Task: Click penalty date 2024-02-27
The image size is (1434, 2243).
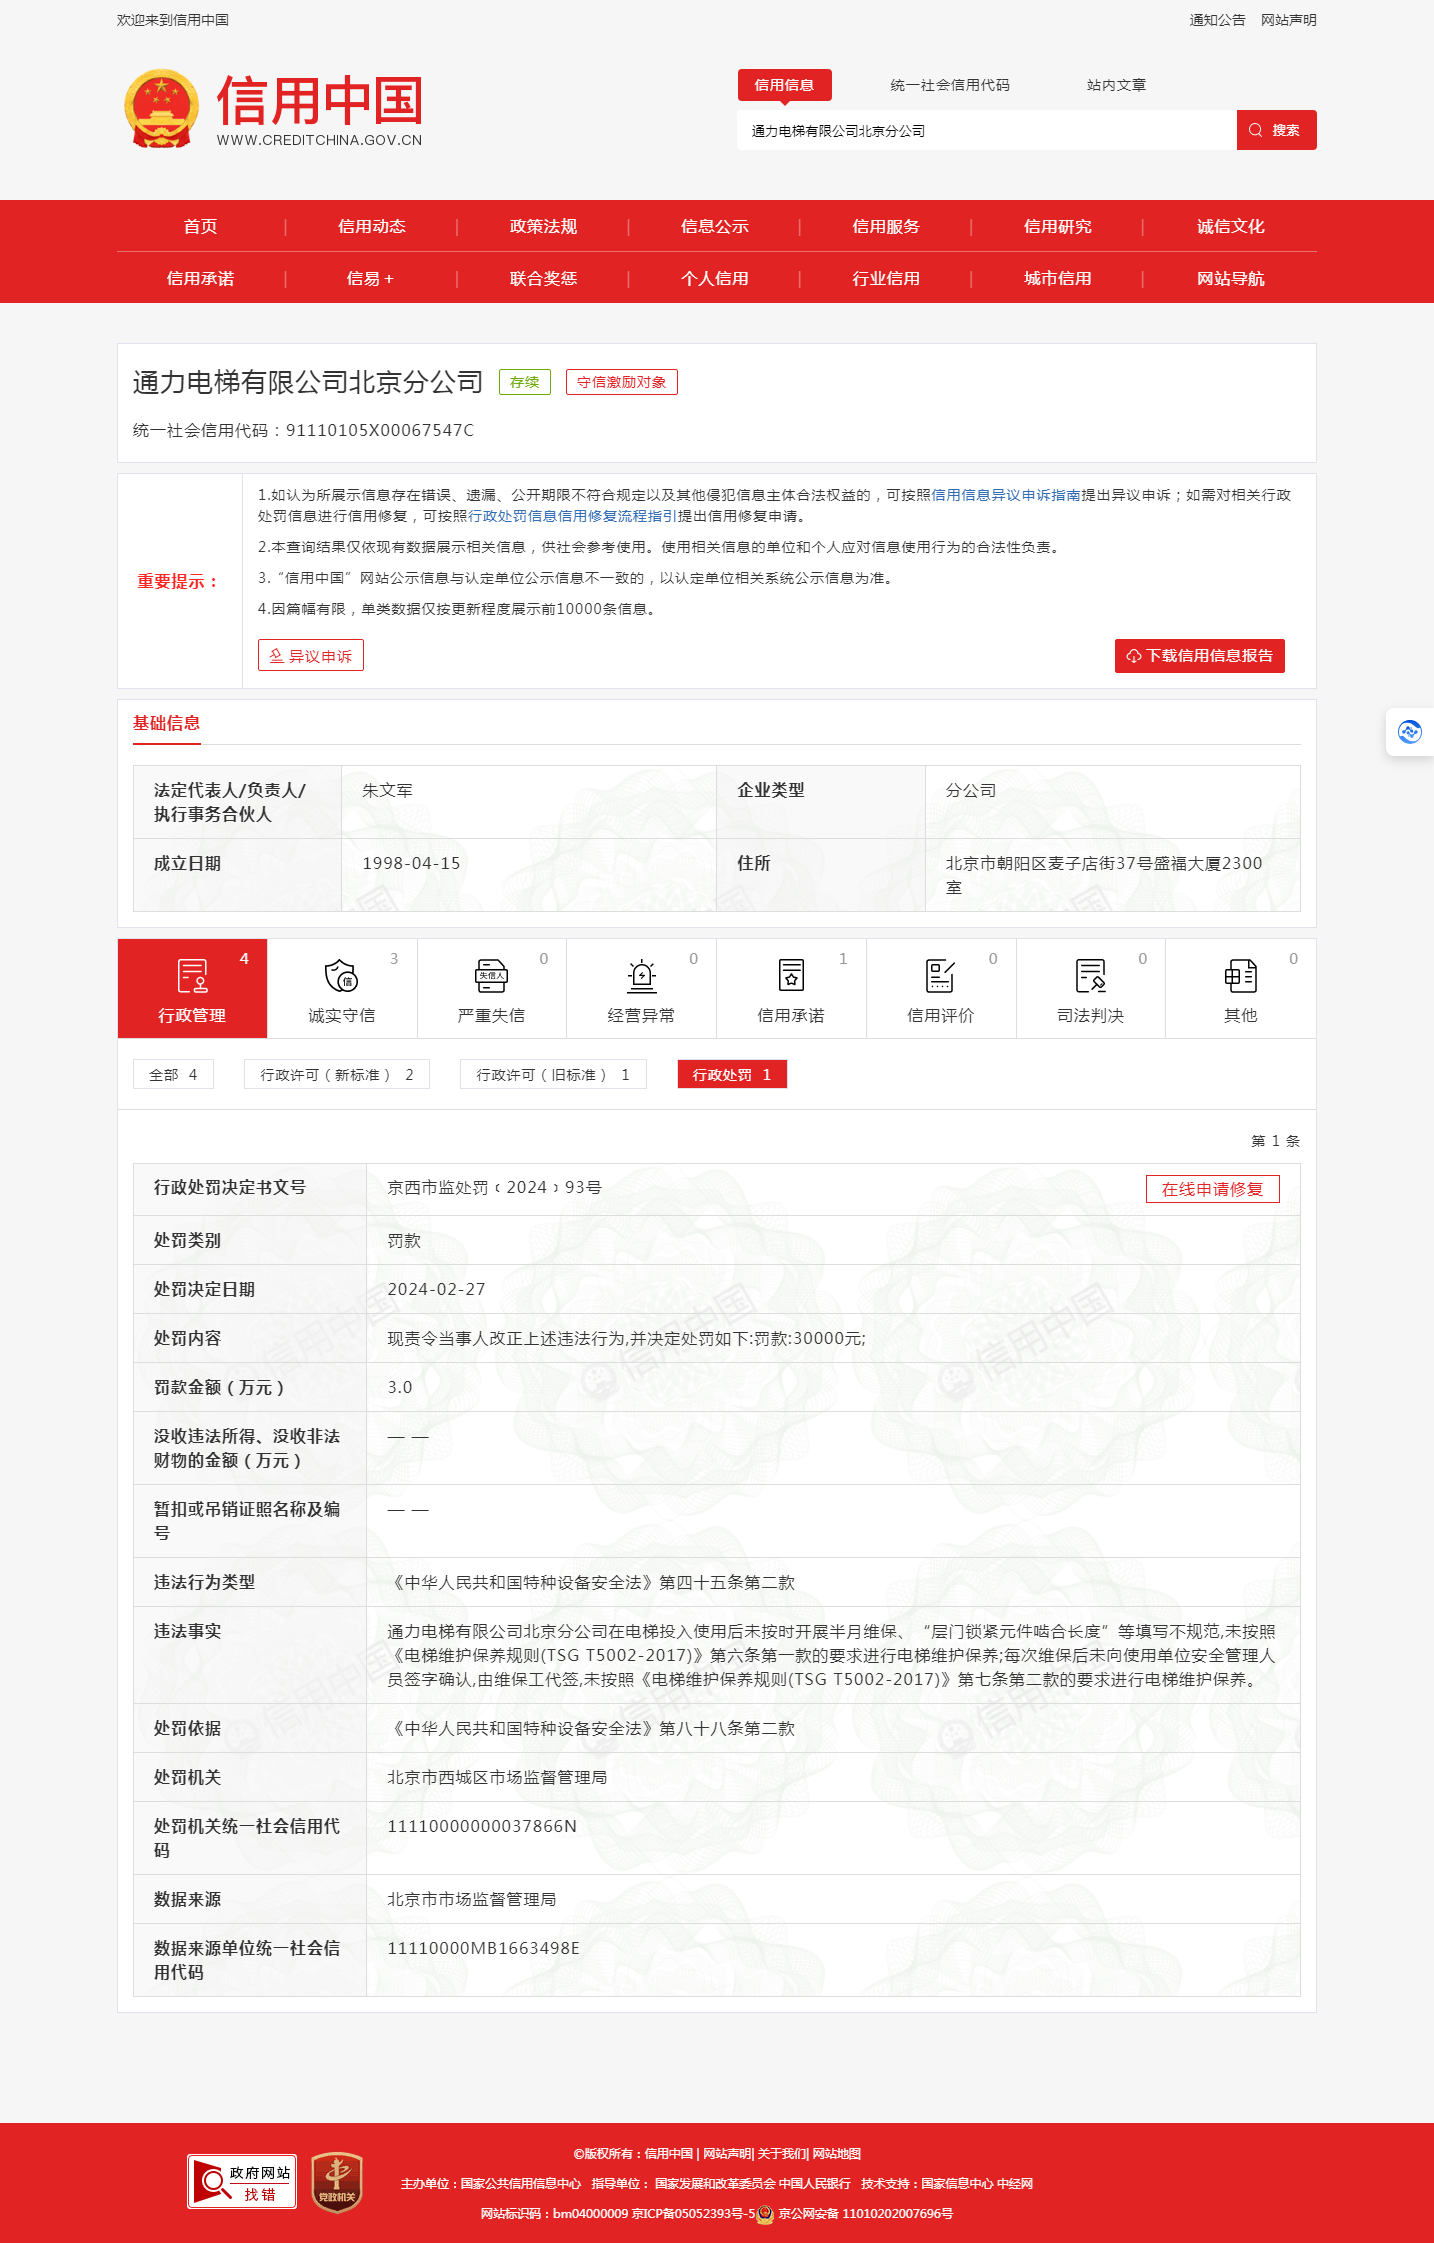Action: (x=436, y=1289)
